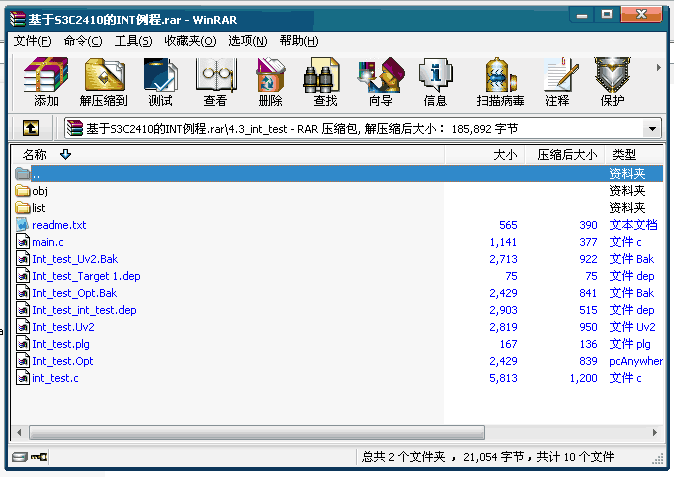This screenshot has height=477, width=674.
Task: Click the obj folder icon
Action: [22, 190]
